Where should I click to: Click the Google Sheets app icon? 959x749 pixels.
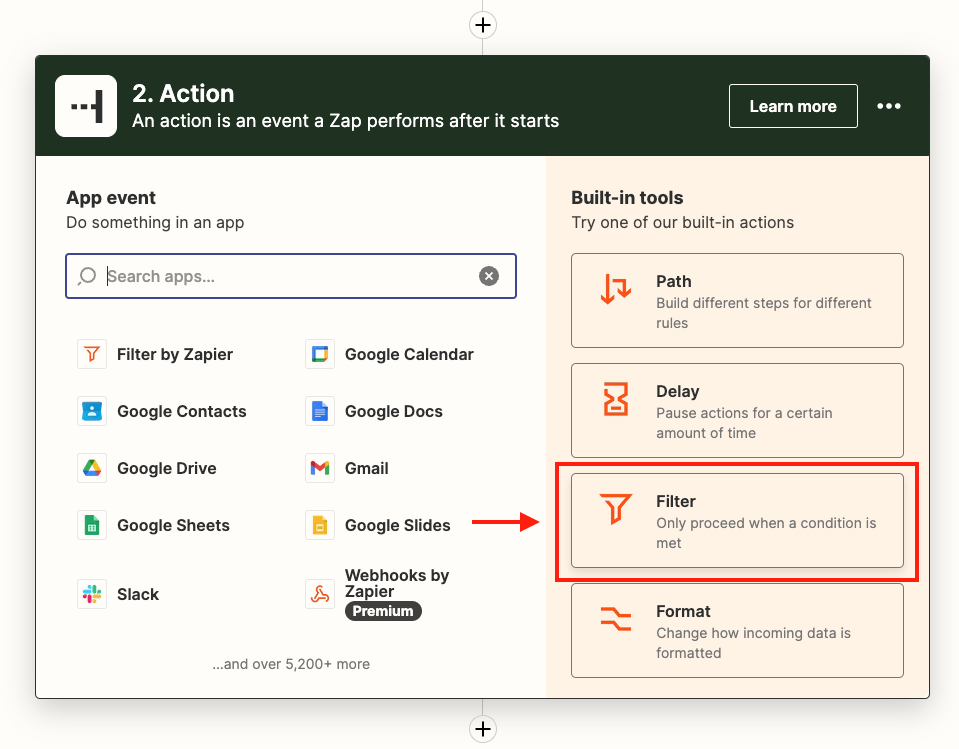click(92, 525)
